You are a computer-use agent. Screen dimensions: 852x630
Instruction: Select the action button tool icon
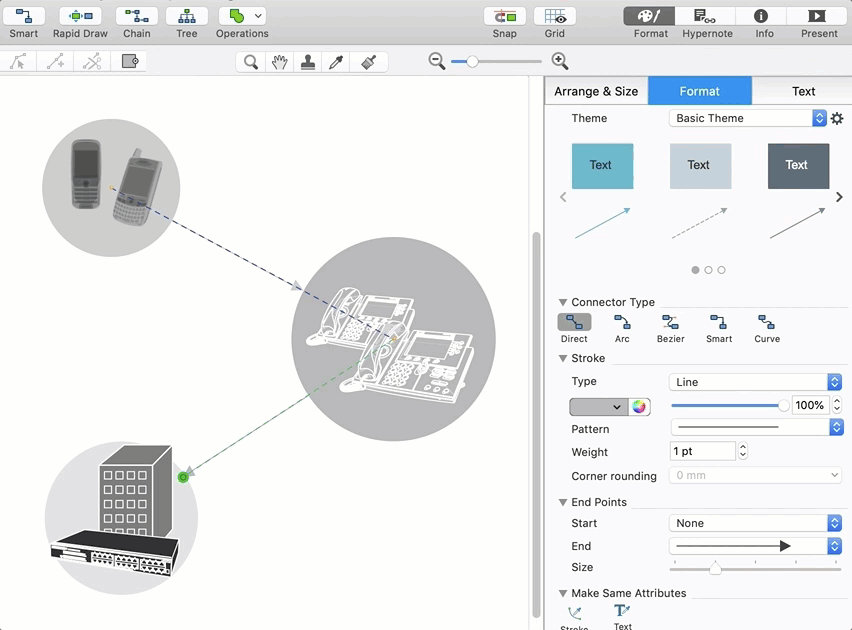130,61
